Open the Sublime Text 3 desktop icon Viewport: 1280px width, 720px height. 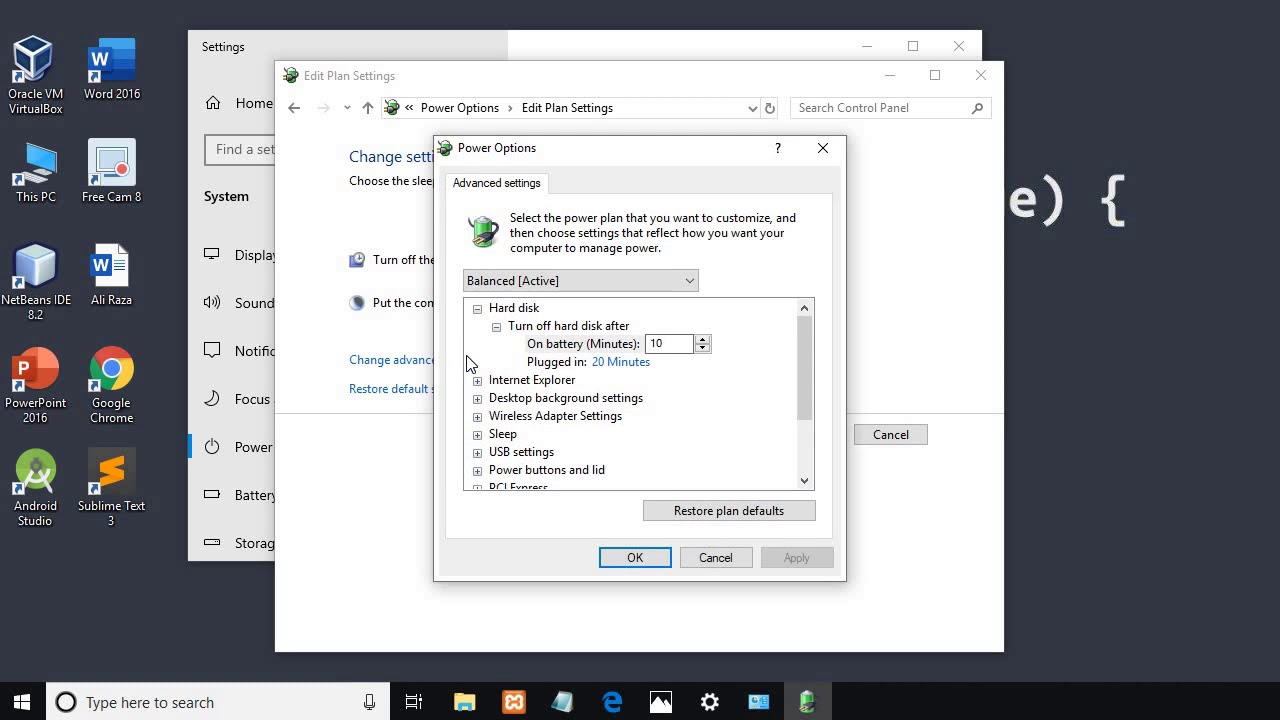tap(111, 488)
